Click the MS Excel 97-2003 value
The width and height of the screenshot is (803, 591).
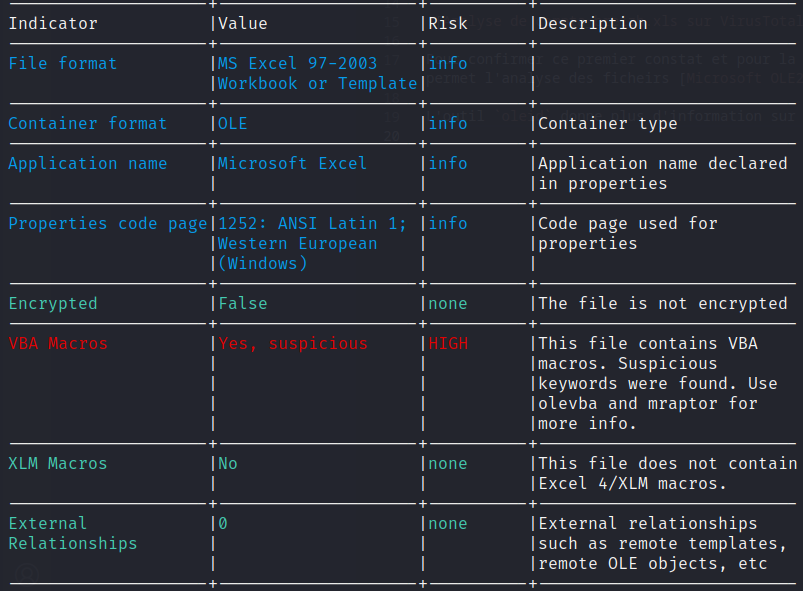pyautogui.click(x=298, y=63)
